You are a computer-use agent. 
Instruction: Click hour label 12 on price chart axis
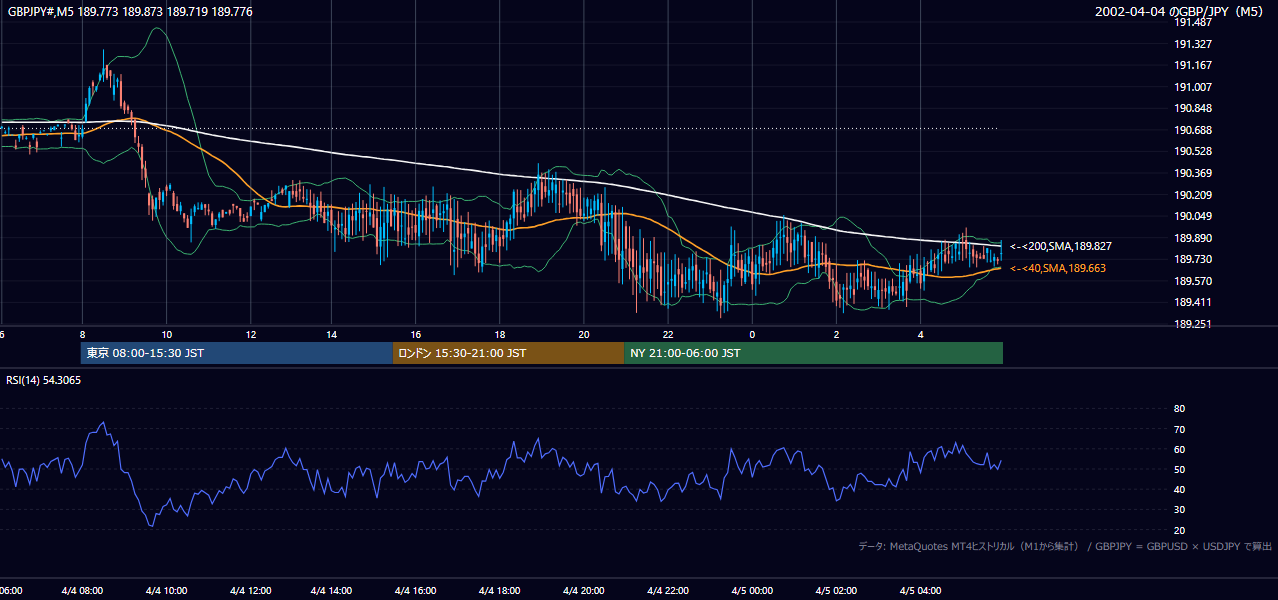coord(250,335)
